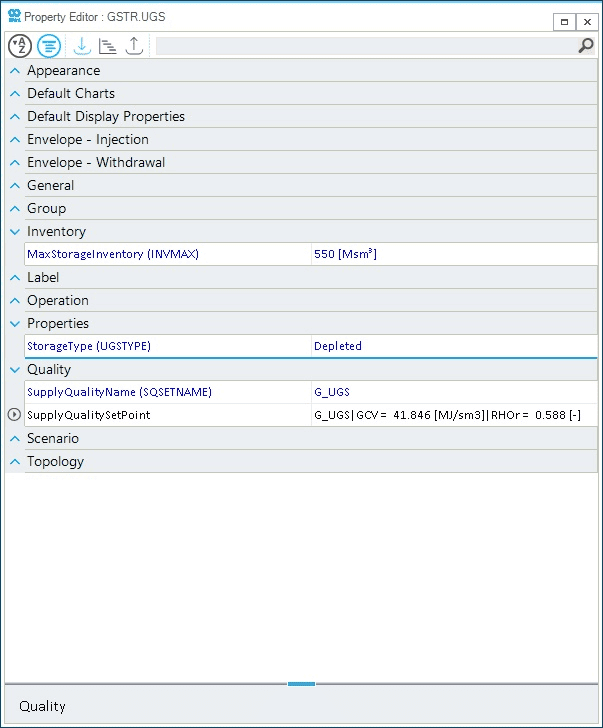Click the Label header text
The height and width of the screenshot is (728, 603).
(x=43, y=278)
